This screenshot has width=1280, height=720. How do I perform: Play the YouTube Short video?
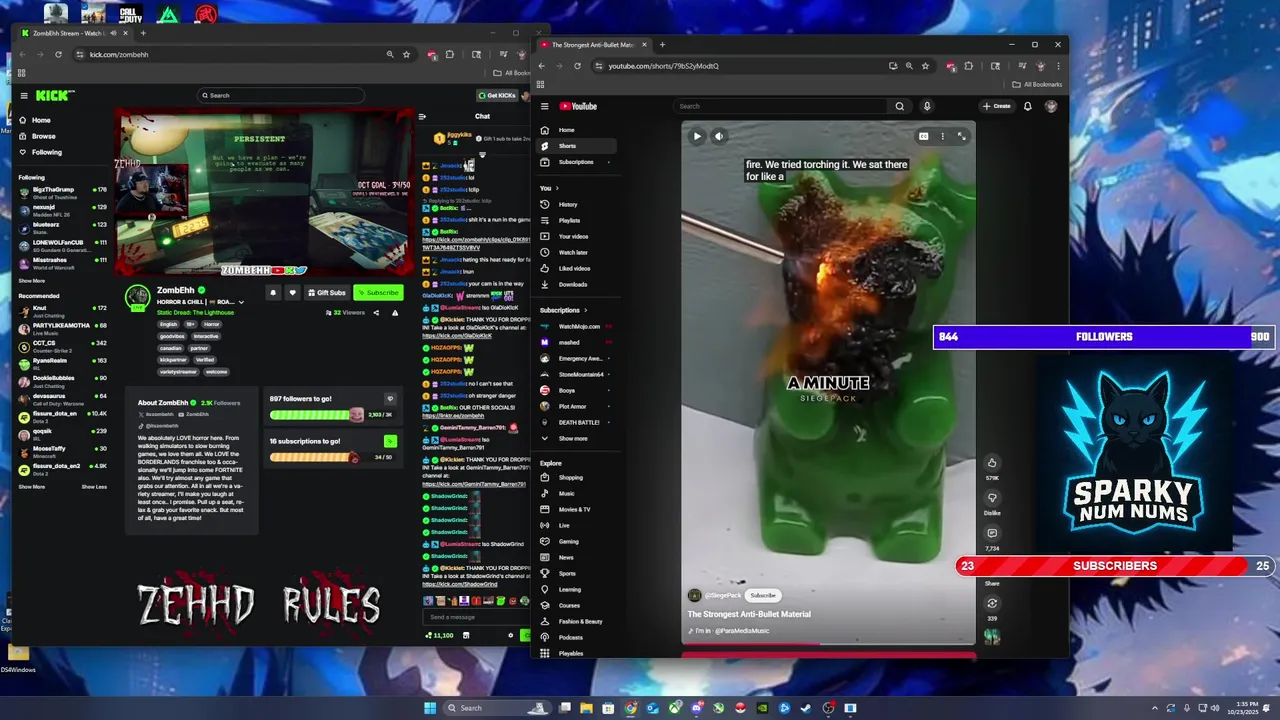tap(697, 136)
